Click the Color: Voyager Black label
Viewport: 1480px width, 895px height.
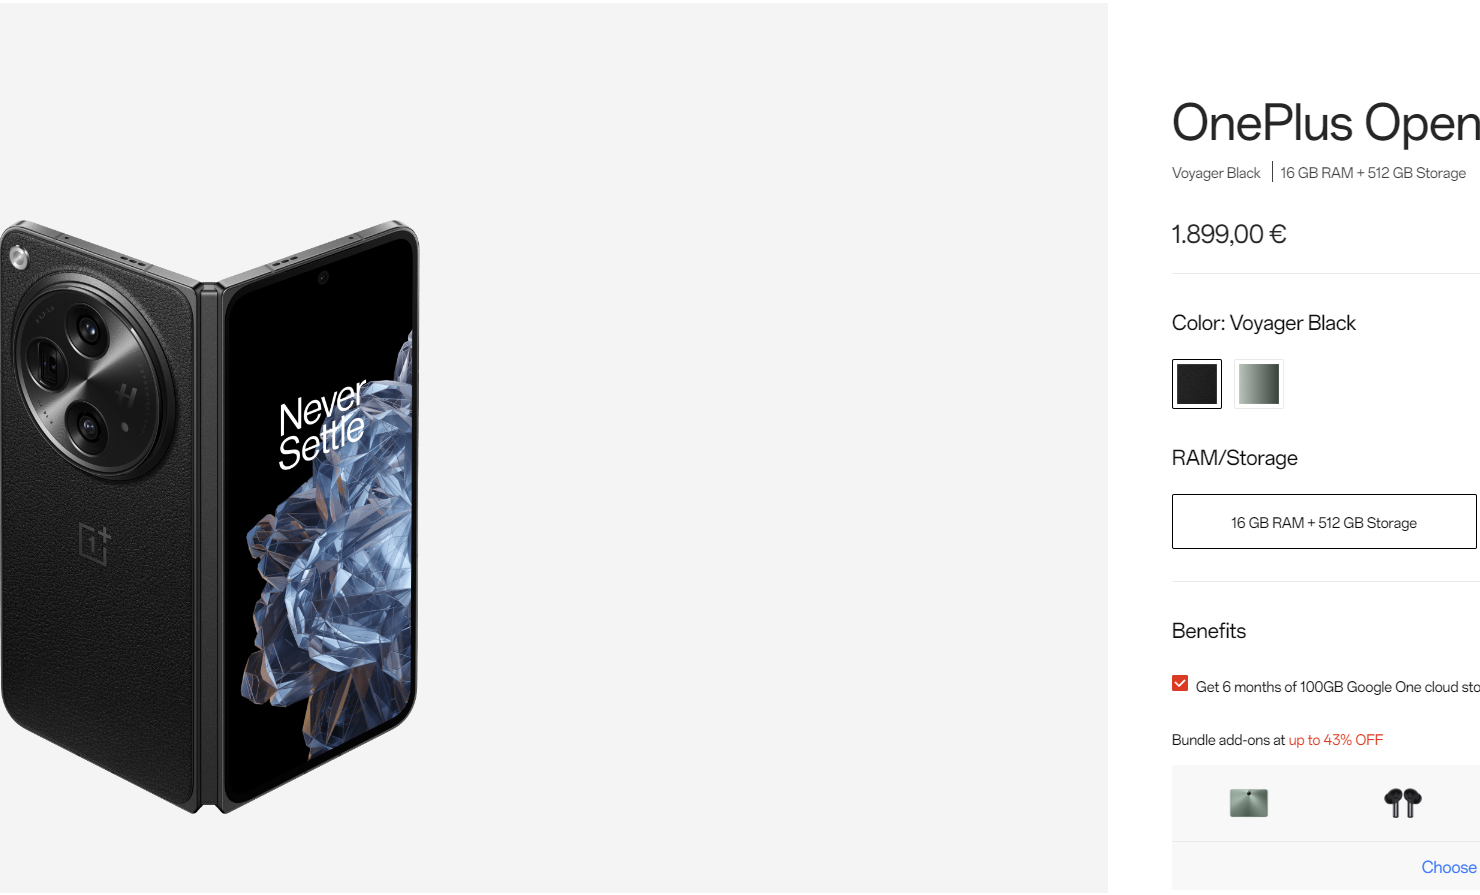1264,323
